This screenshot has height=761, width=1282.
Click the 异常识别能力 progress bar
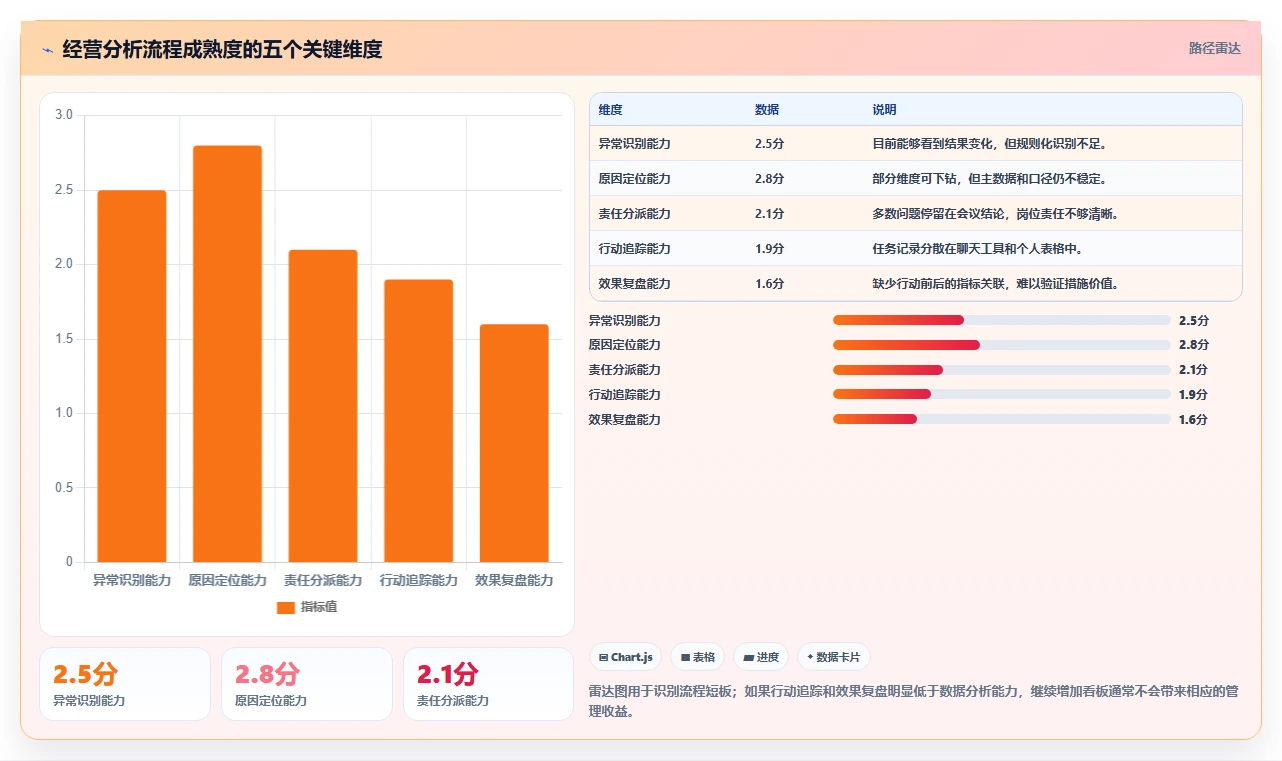pyautogui.click(x=1001, y=320)
